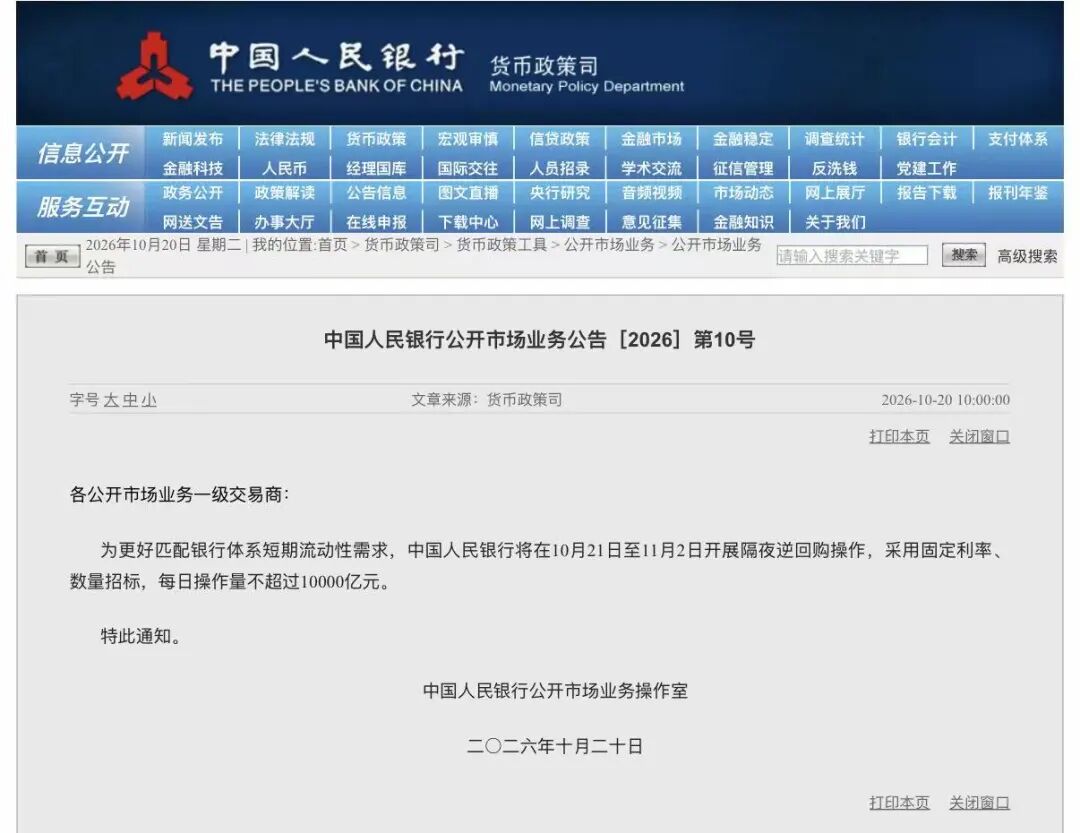Viewport: 1080px width, 833px height.
Task: Go to 报告下载 page
Action: click(x=926, y=193)
